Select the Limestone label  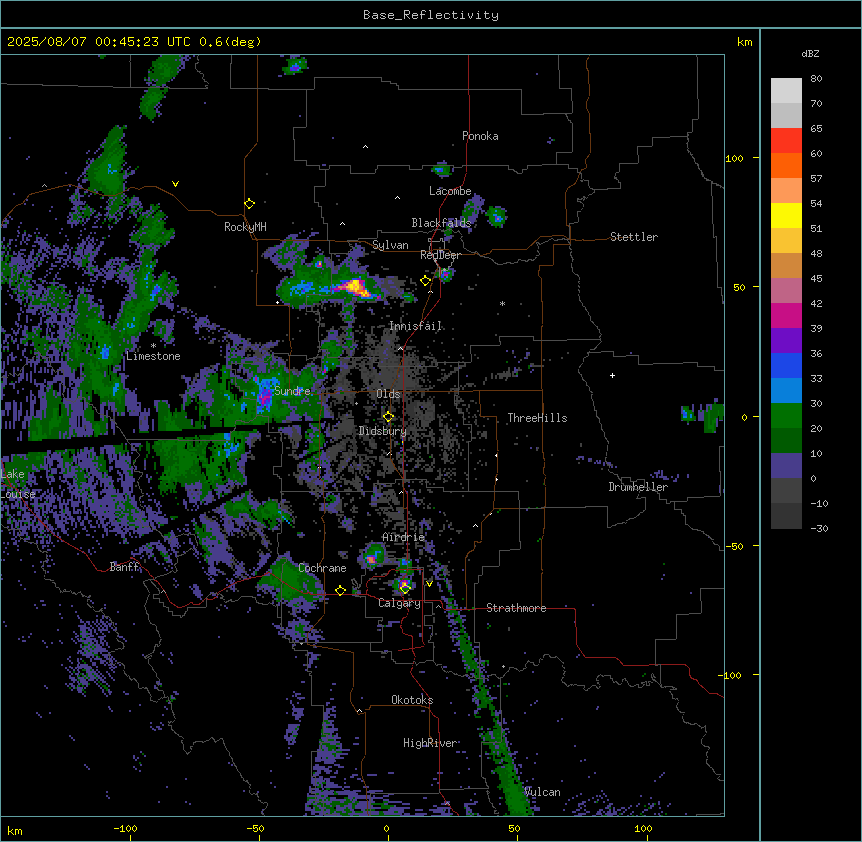coord(153,356)
